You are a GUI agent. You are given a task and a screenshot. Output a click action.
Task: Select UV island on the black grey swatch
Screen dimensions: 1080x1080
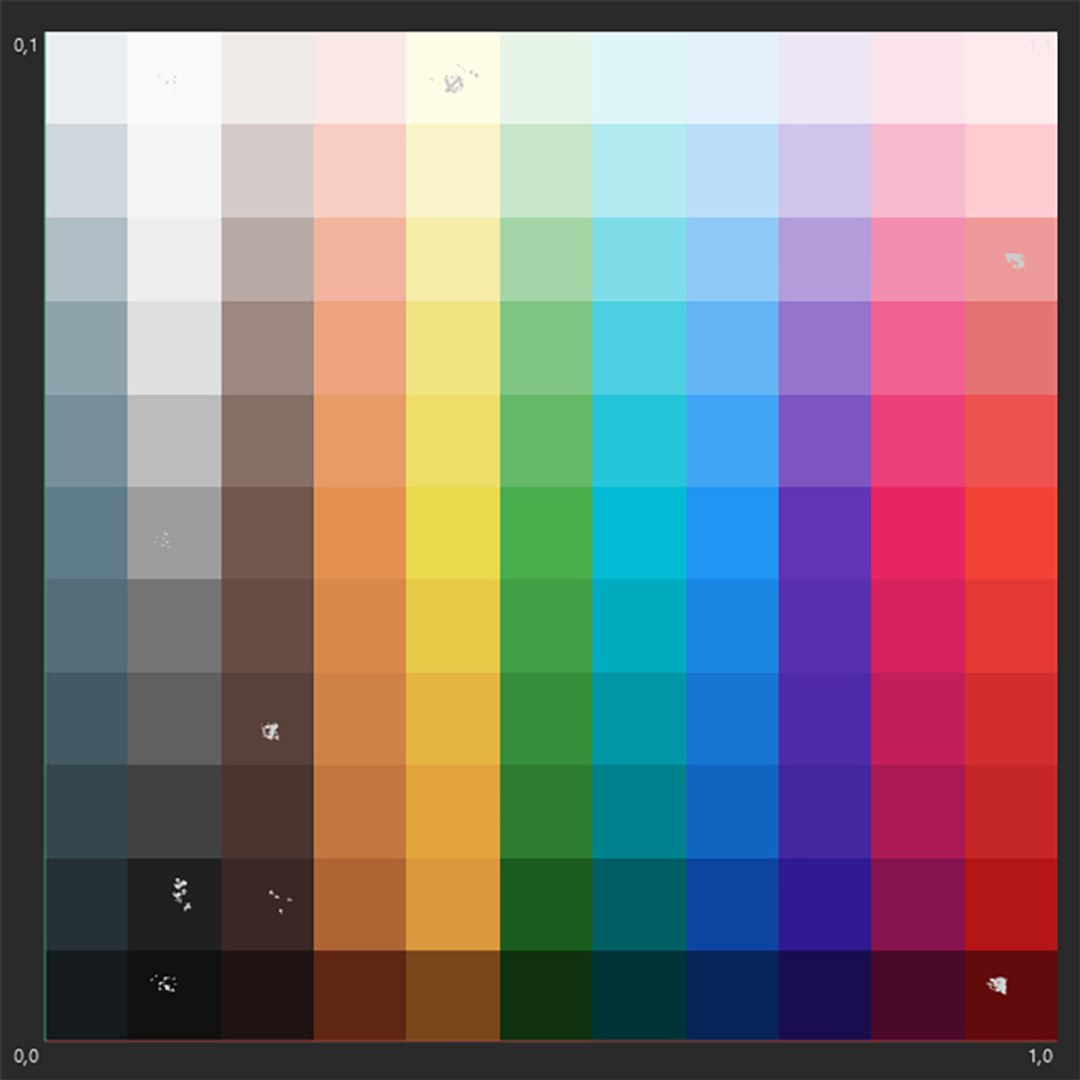(164, 984)
